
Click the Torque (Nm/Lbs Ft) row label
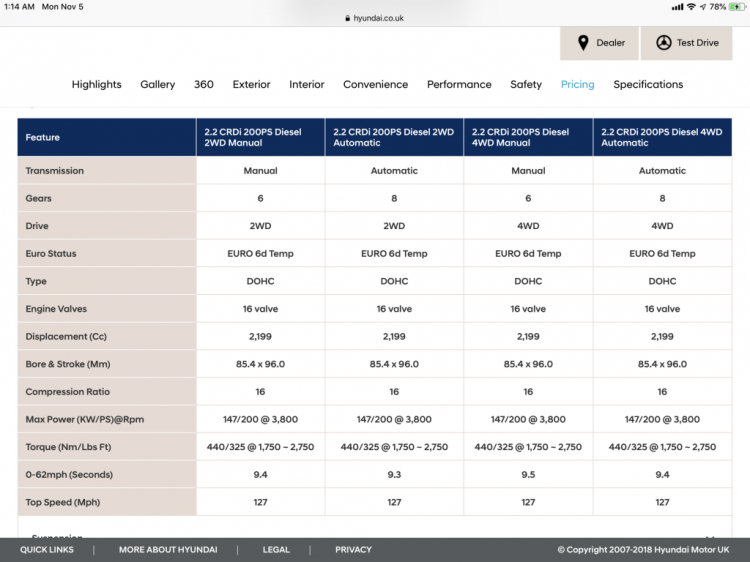tap(68, 447)
